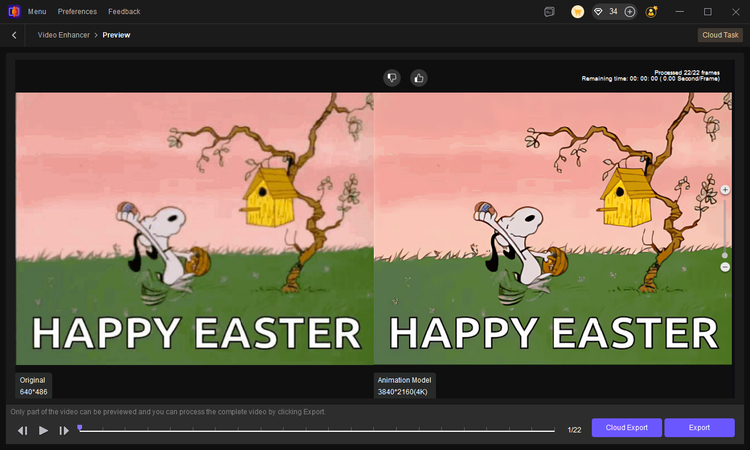Step to the next frame
Screen dimensions: 750x450
pos(64,430)
